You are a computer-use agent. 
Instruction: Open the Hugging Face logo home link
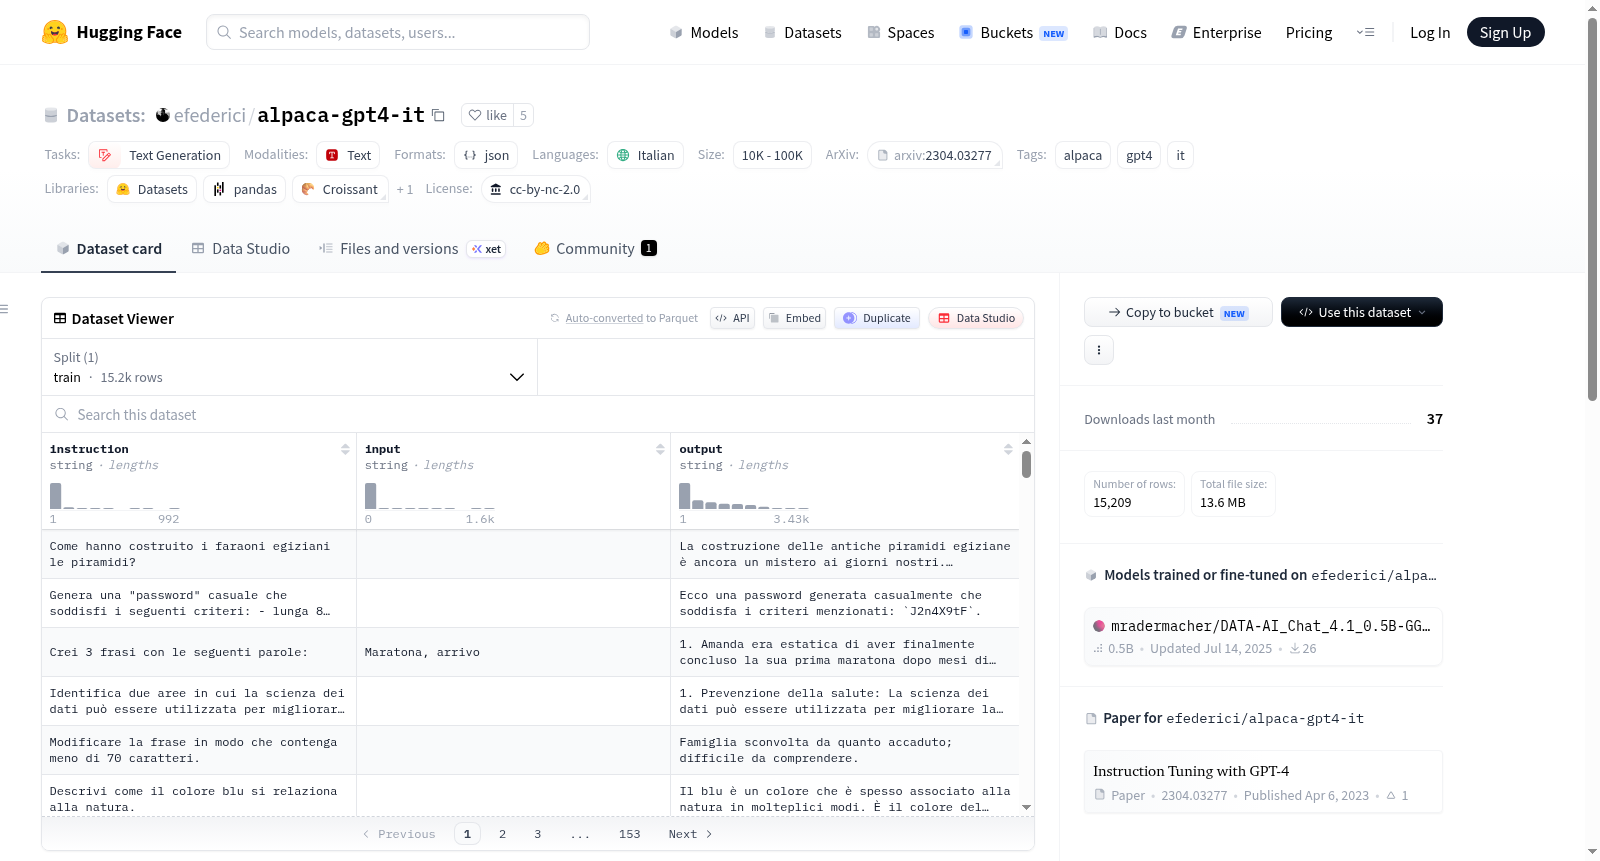[112, 32]
